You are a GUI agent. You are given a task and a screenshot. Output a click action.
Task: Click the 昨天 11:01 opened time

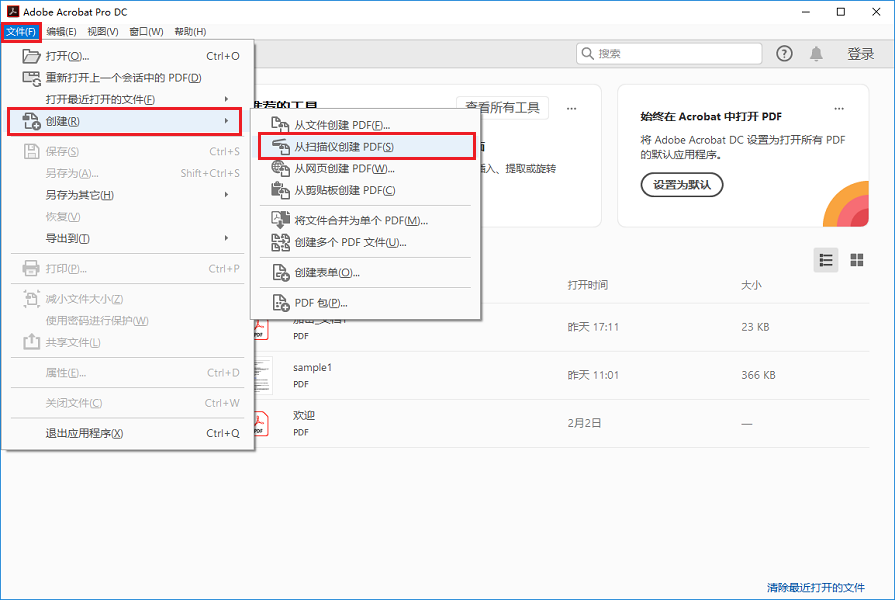tap(593, 375)
